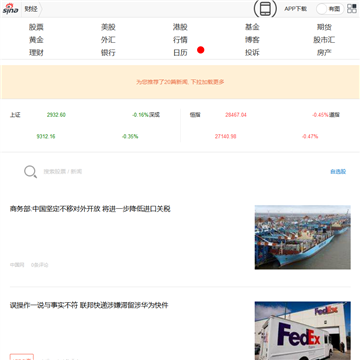Screen dimensions: 360x360
Task: Open the 房产 real estate link
Action: point(324,53)
